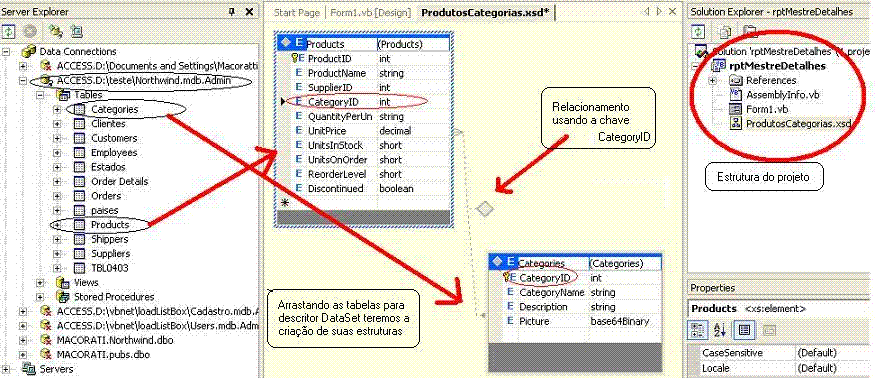Image resolution: width=875 pixels, height=378 pixels.
Task: Click Categories table icon in tree
Action: (x=79, y=109)
